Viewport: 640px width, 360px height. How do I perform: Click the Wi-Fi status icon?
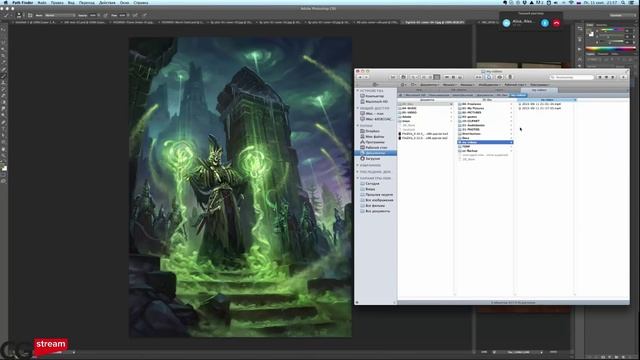pos(571,2)
